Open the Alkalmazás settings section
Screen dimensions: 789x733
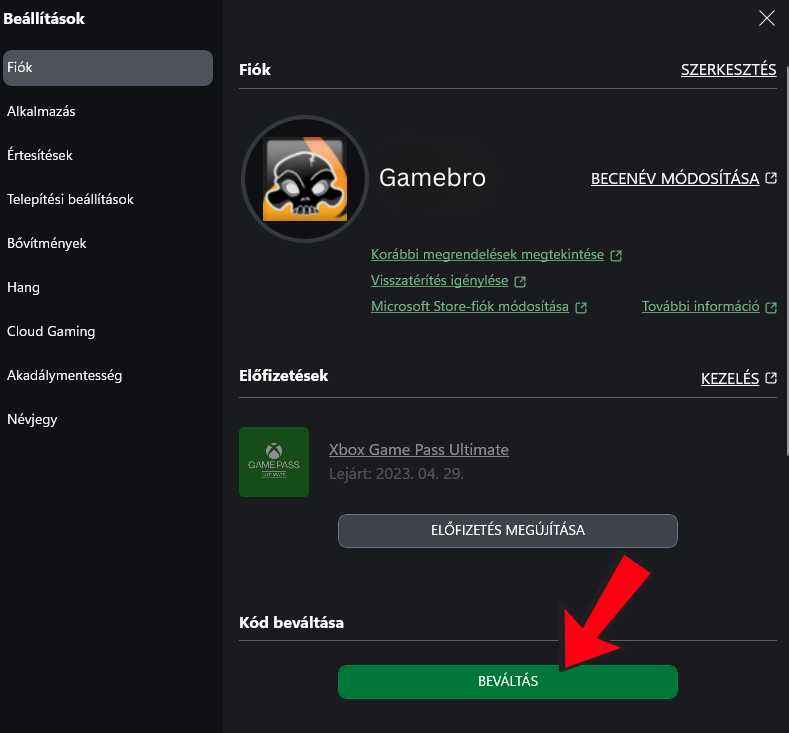[41, 111]
